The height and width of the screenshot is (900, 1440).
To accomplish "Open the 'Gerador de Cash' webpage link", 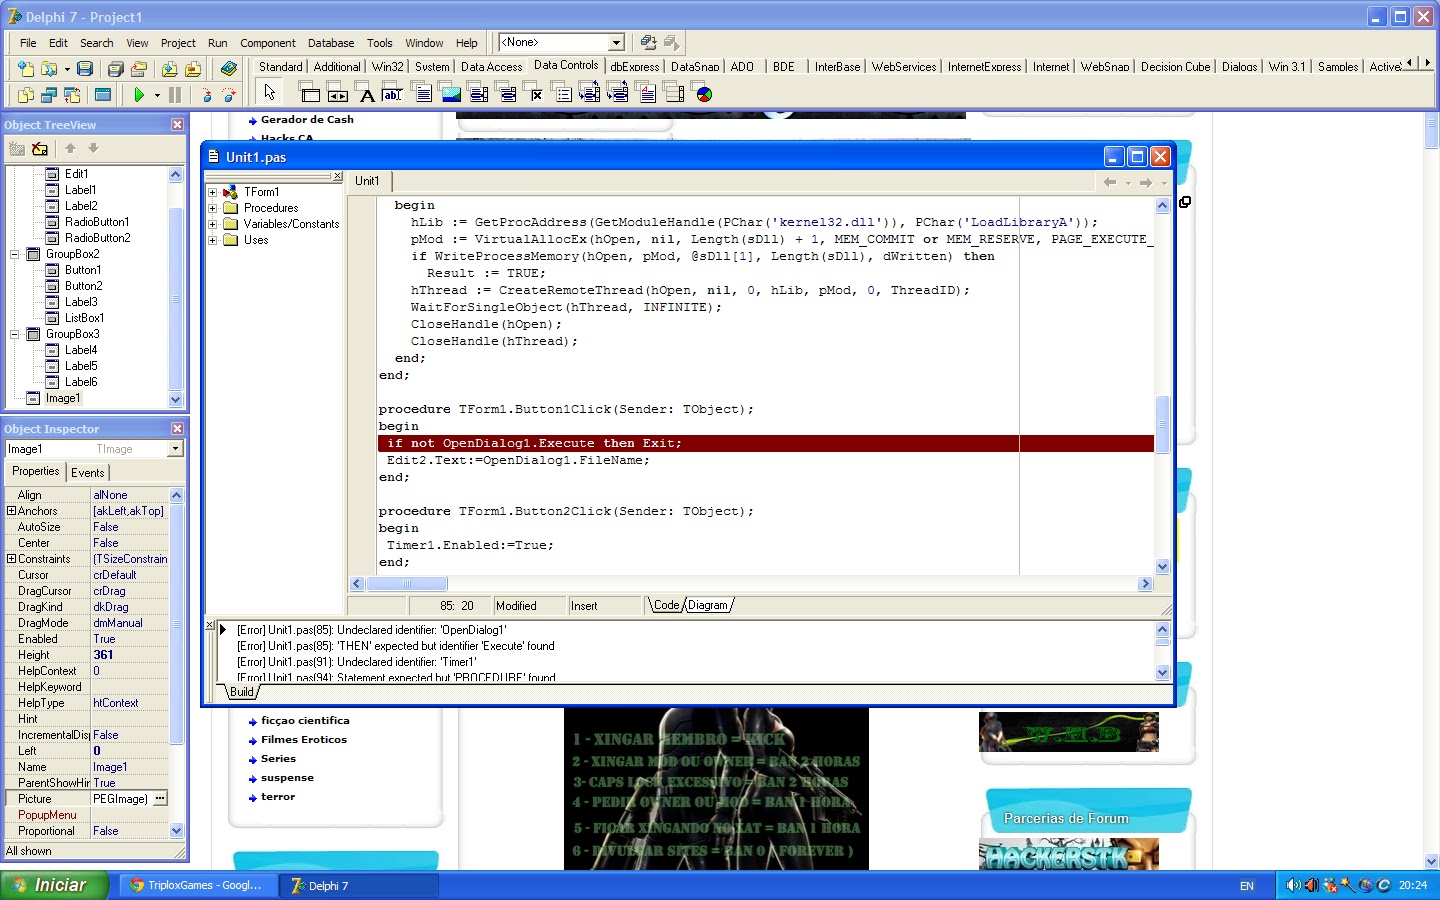I will [x=307, y=119].
